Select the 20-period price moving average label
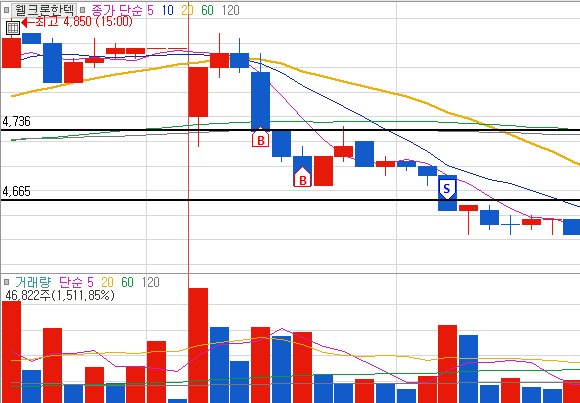Screen dimensions: 580x403 [x=188, y=10]
